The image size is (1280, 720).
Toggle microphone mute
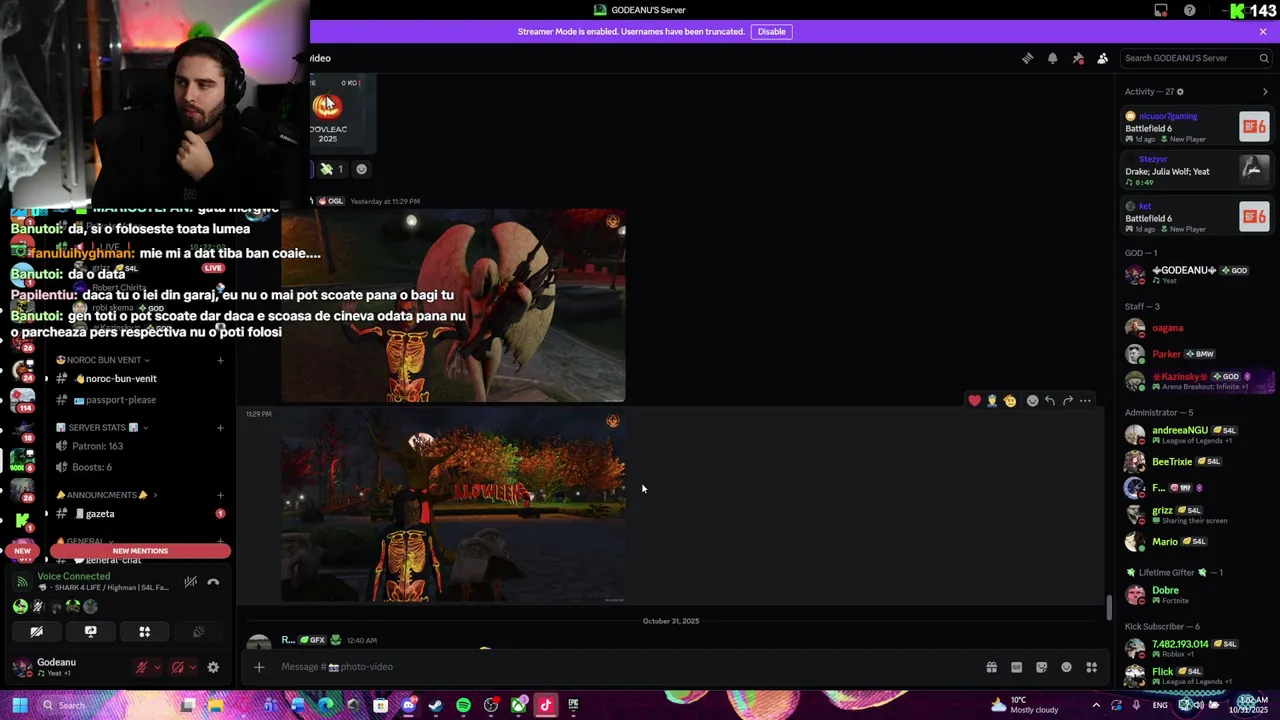point(141,667)
